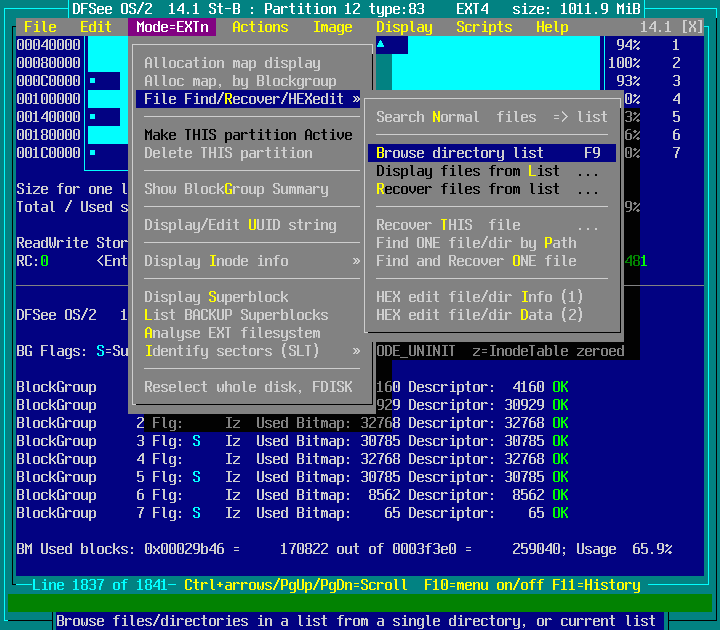
Task: Open the Image menu
Action: (x=332, y=27)
